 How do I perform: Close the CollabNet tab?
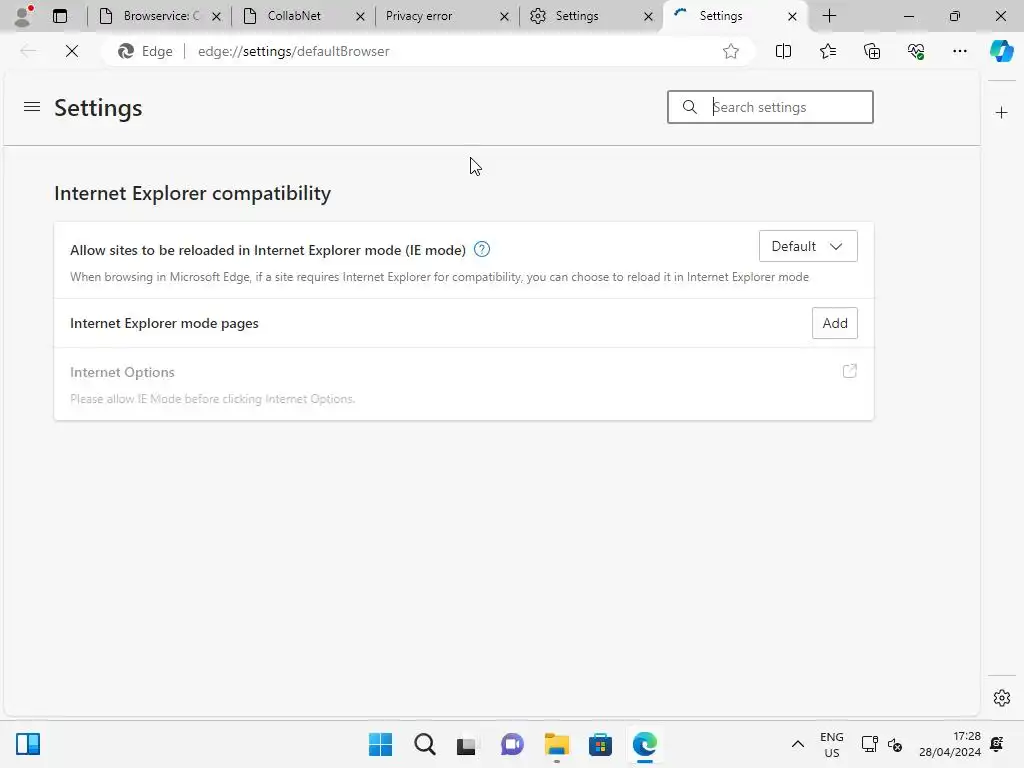tap(360, 16)
